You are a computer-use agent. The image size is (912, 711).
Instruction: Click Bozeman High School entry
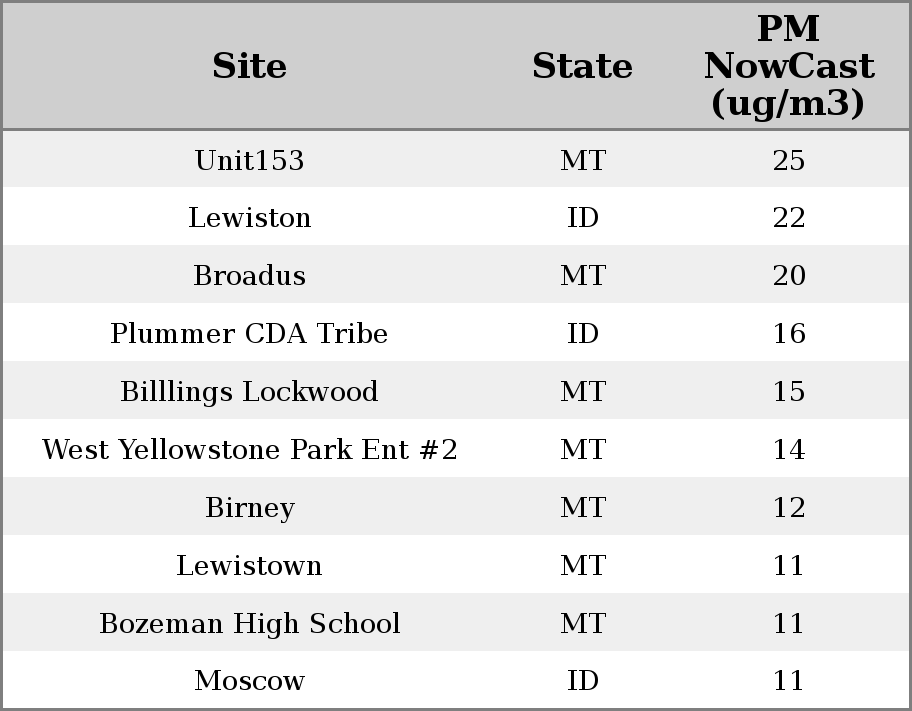249,624
